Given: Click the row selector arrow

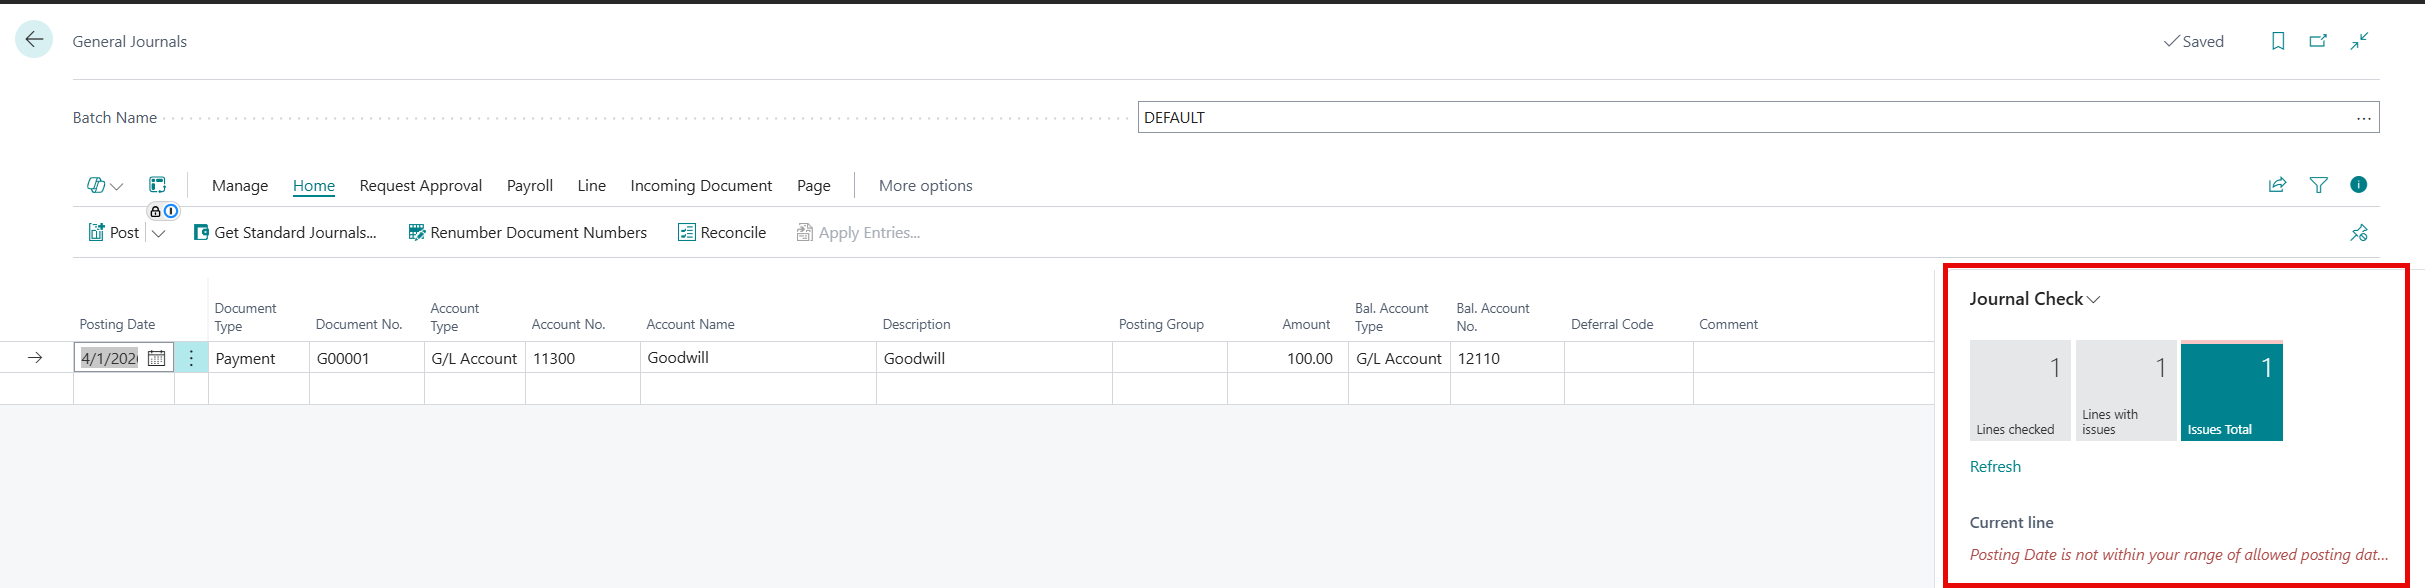Looking at the screenshot, I should 35,358.
